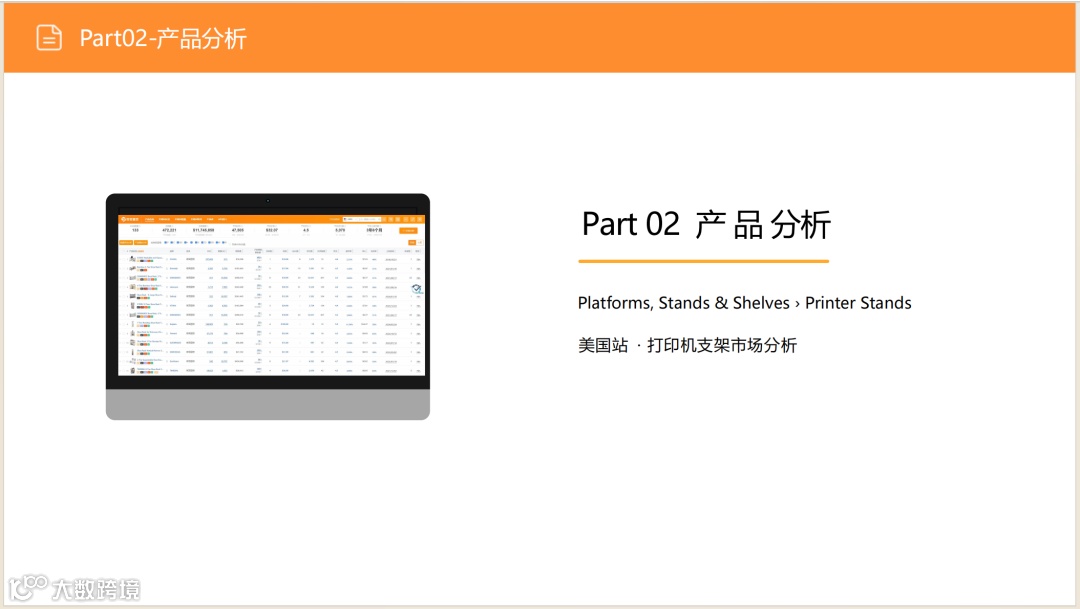Click the Part02-产品分析 header title
The width and height of the screenshot is (1080, 609).
(x=163, y=38)
